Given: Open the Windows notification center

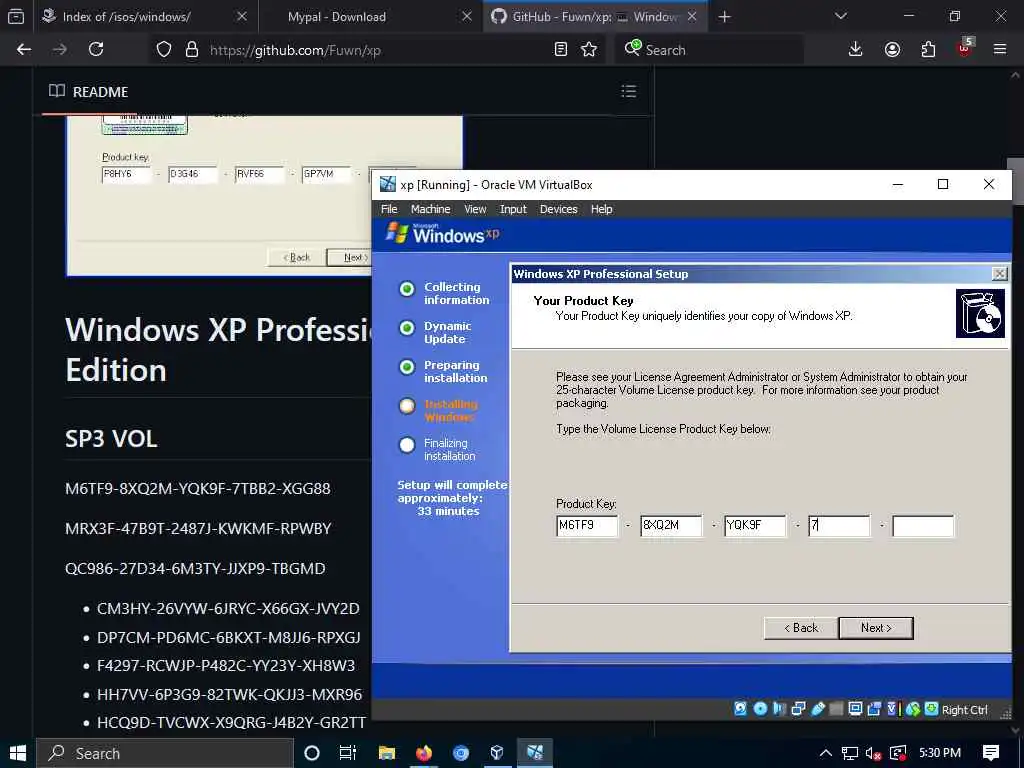Looking at the screenshot, I should coord(991,754).
